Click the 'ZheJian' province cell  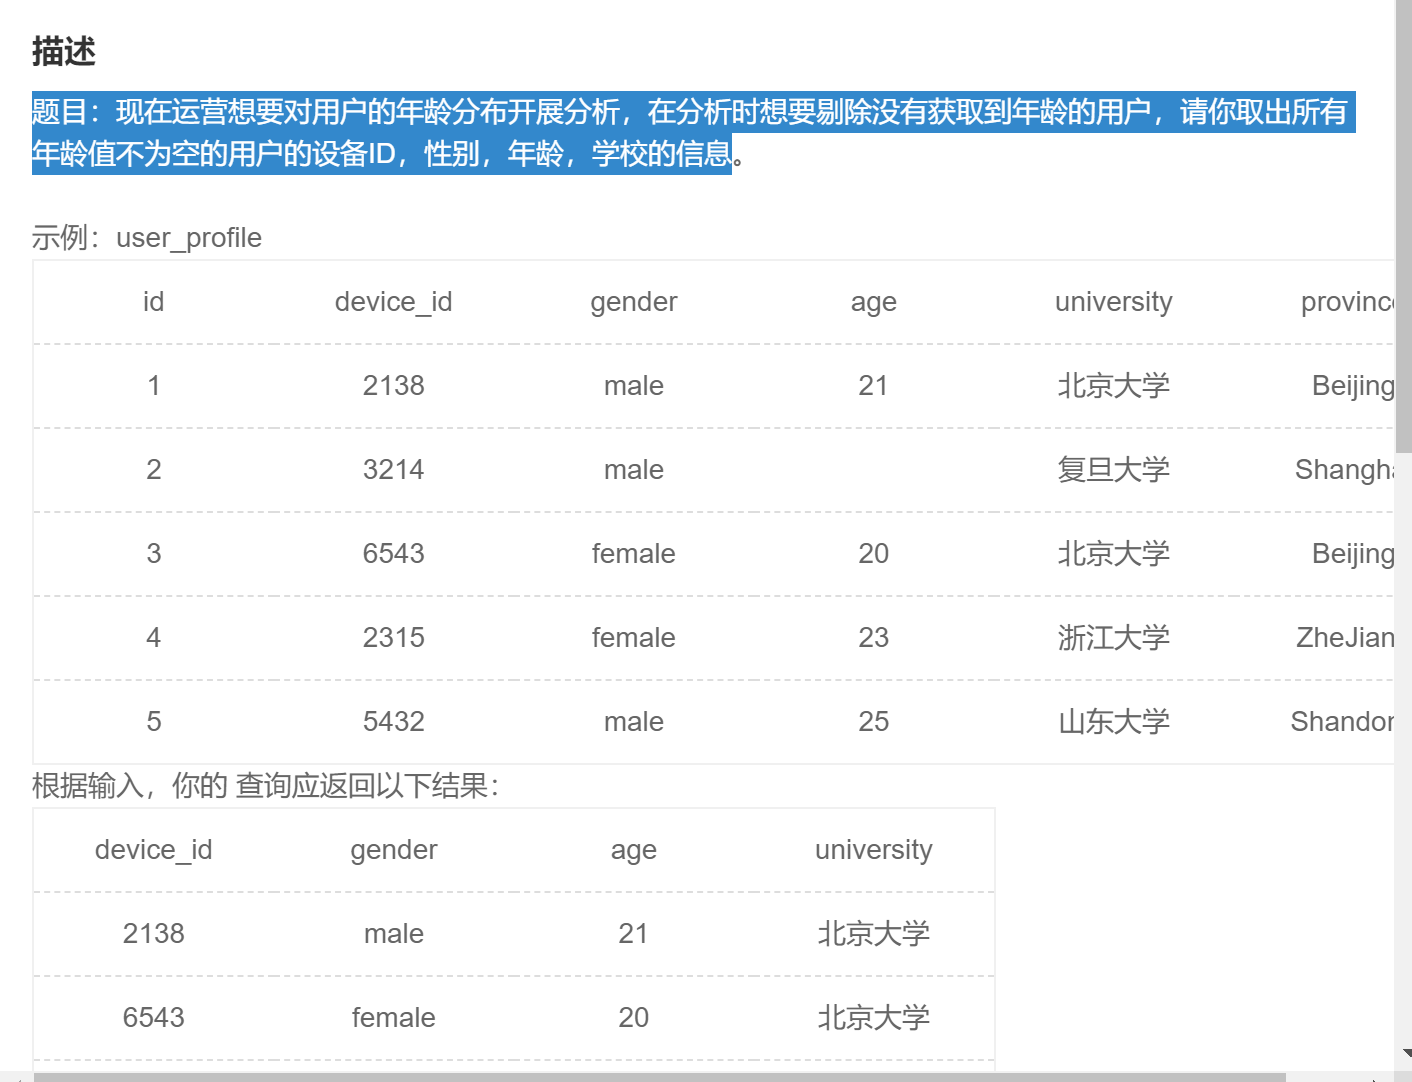pos(1345,638)
